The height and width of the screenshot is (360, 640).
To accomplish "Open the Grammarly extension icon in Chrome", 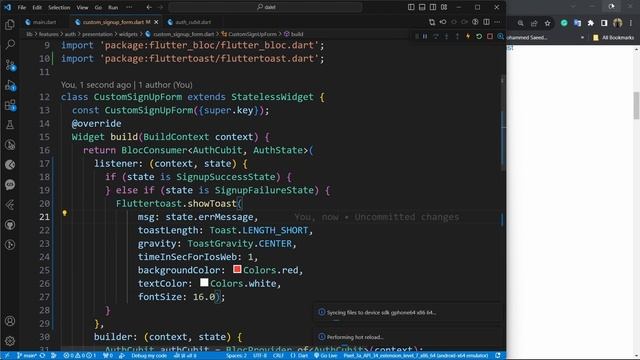I will pyautogui.click(x=564, y=23).
